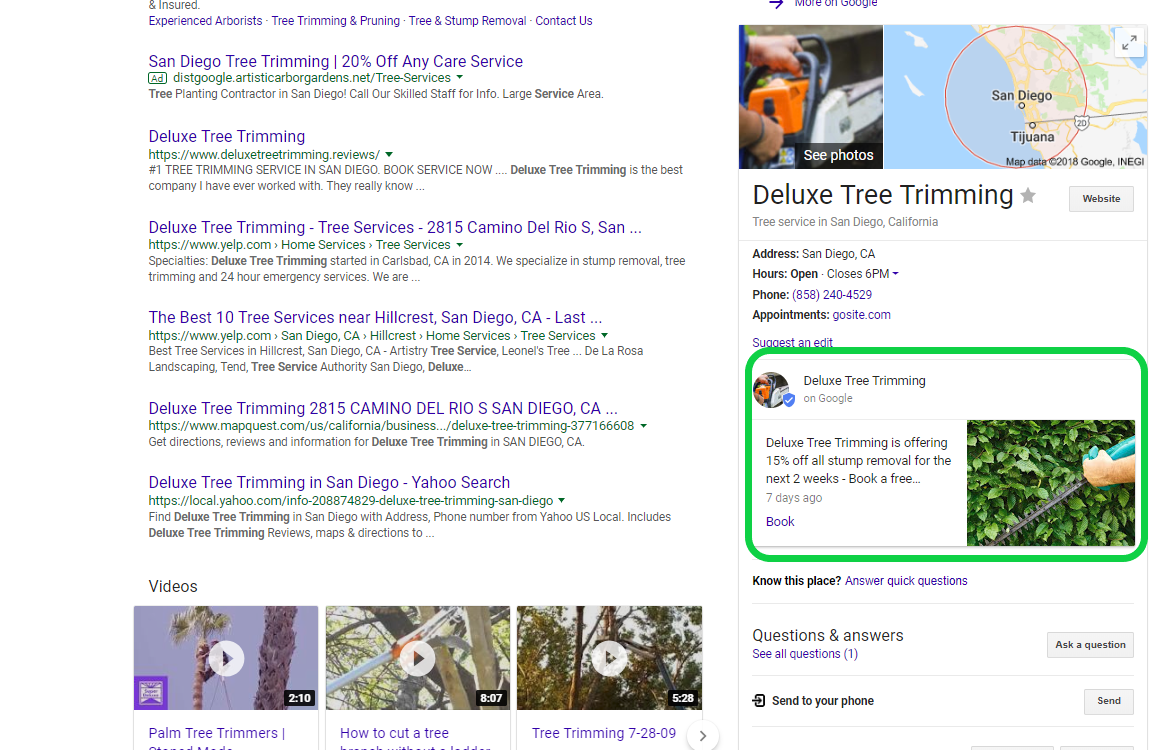Click the 15% off stump removal post text
Viewport: 1154px width, 750px height.
(x=858, y=461)
